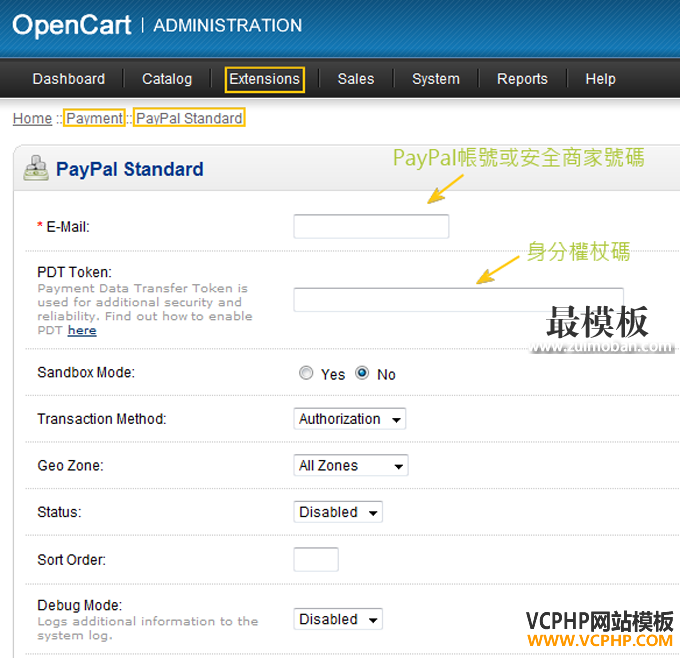The width and height of the screenshot is (680, 658).
Task: Click the Help menu item
Action: [x=600, y=79]
